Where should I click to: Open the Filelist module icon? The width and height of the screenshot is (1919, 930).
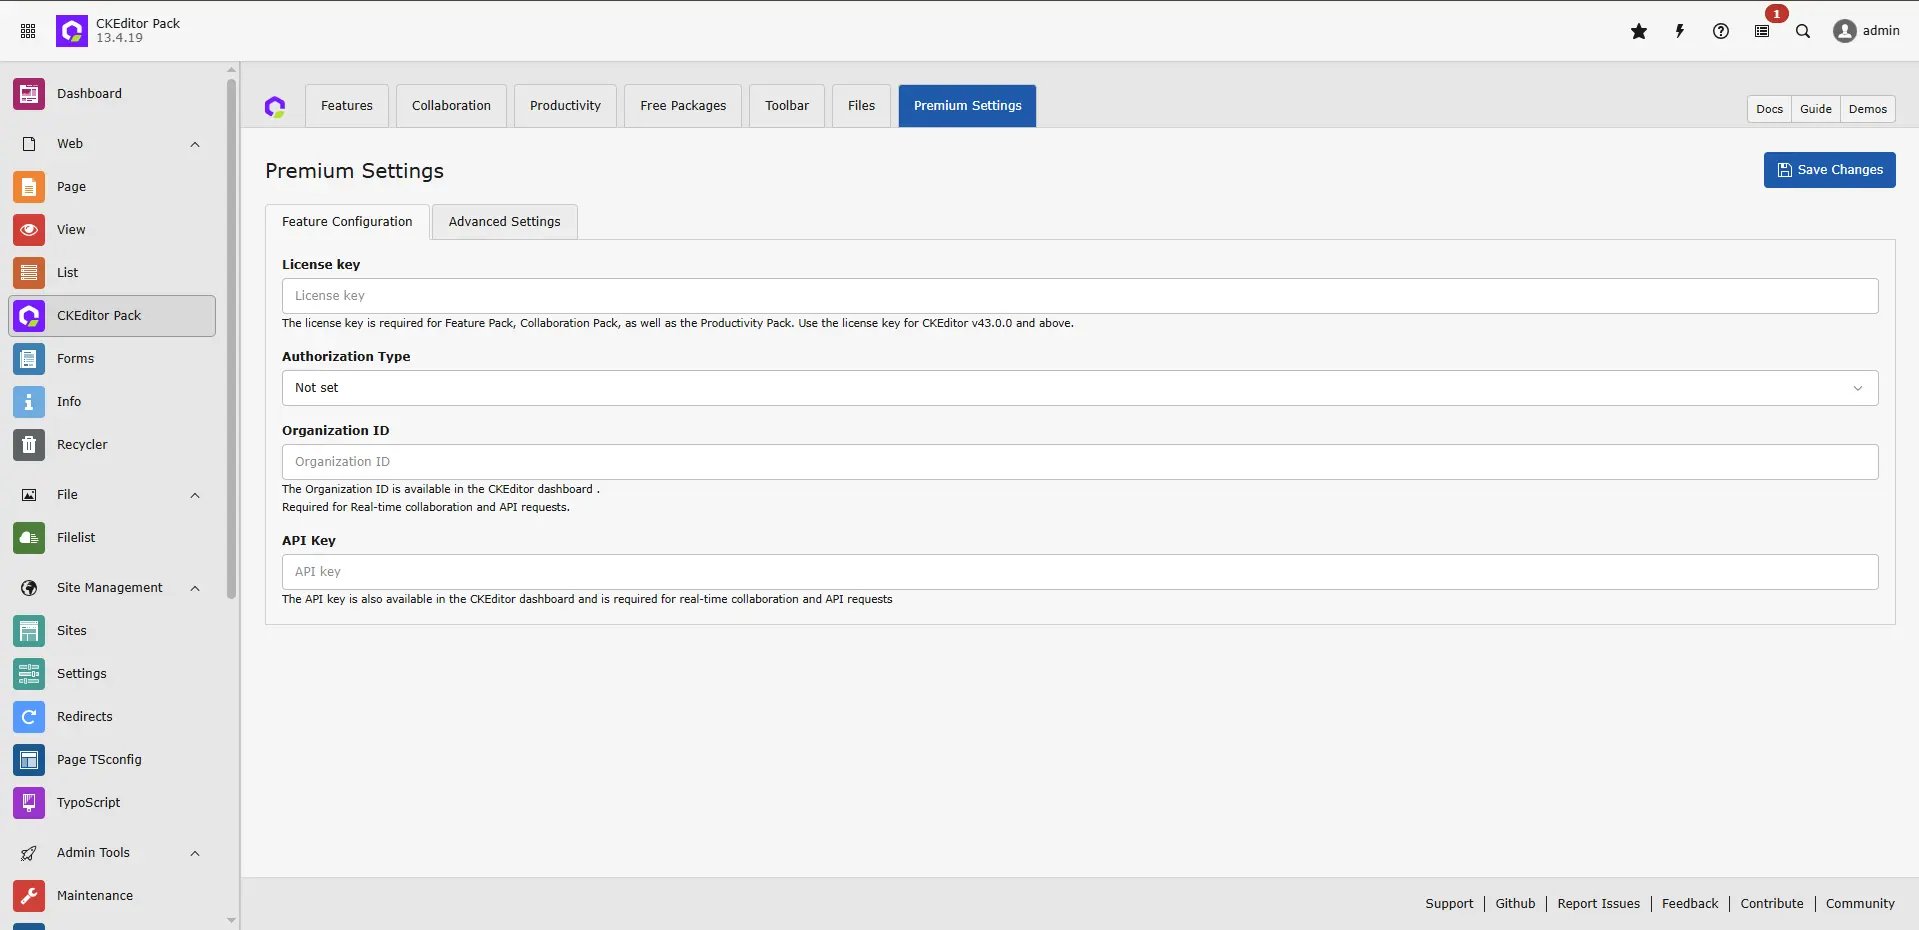click(x=29, y=538)
